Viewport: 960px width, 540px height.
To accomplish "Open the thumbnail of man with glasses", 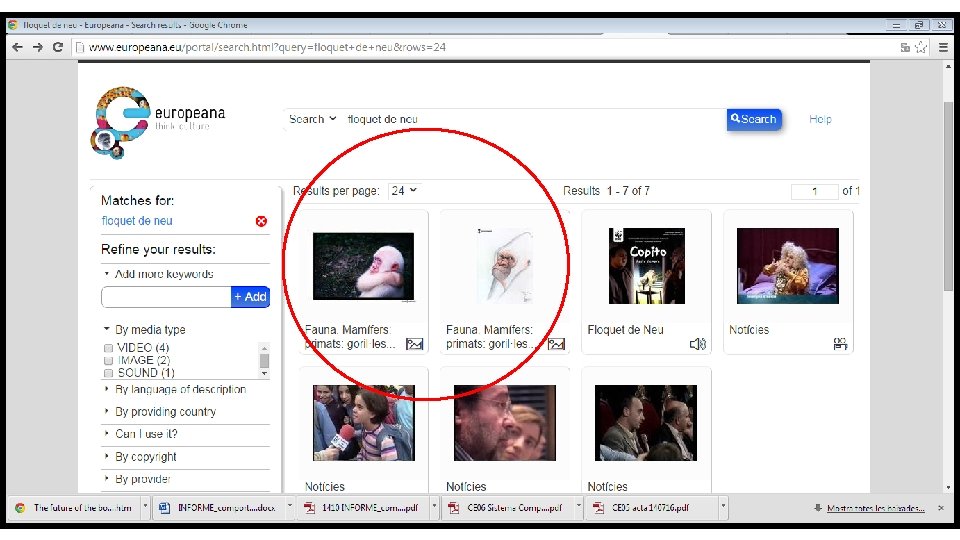I will (504, 423).
